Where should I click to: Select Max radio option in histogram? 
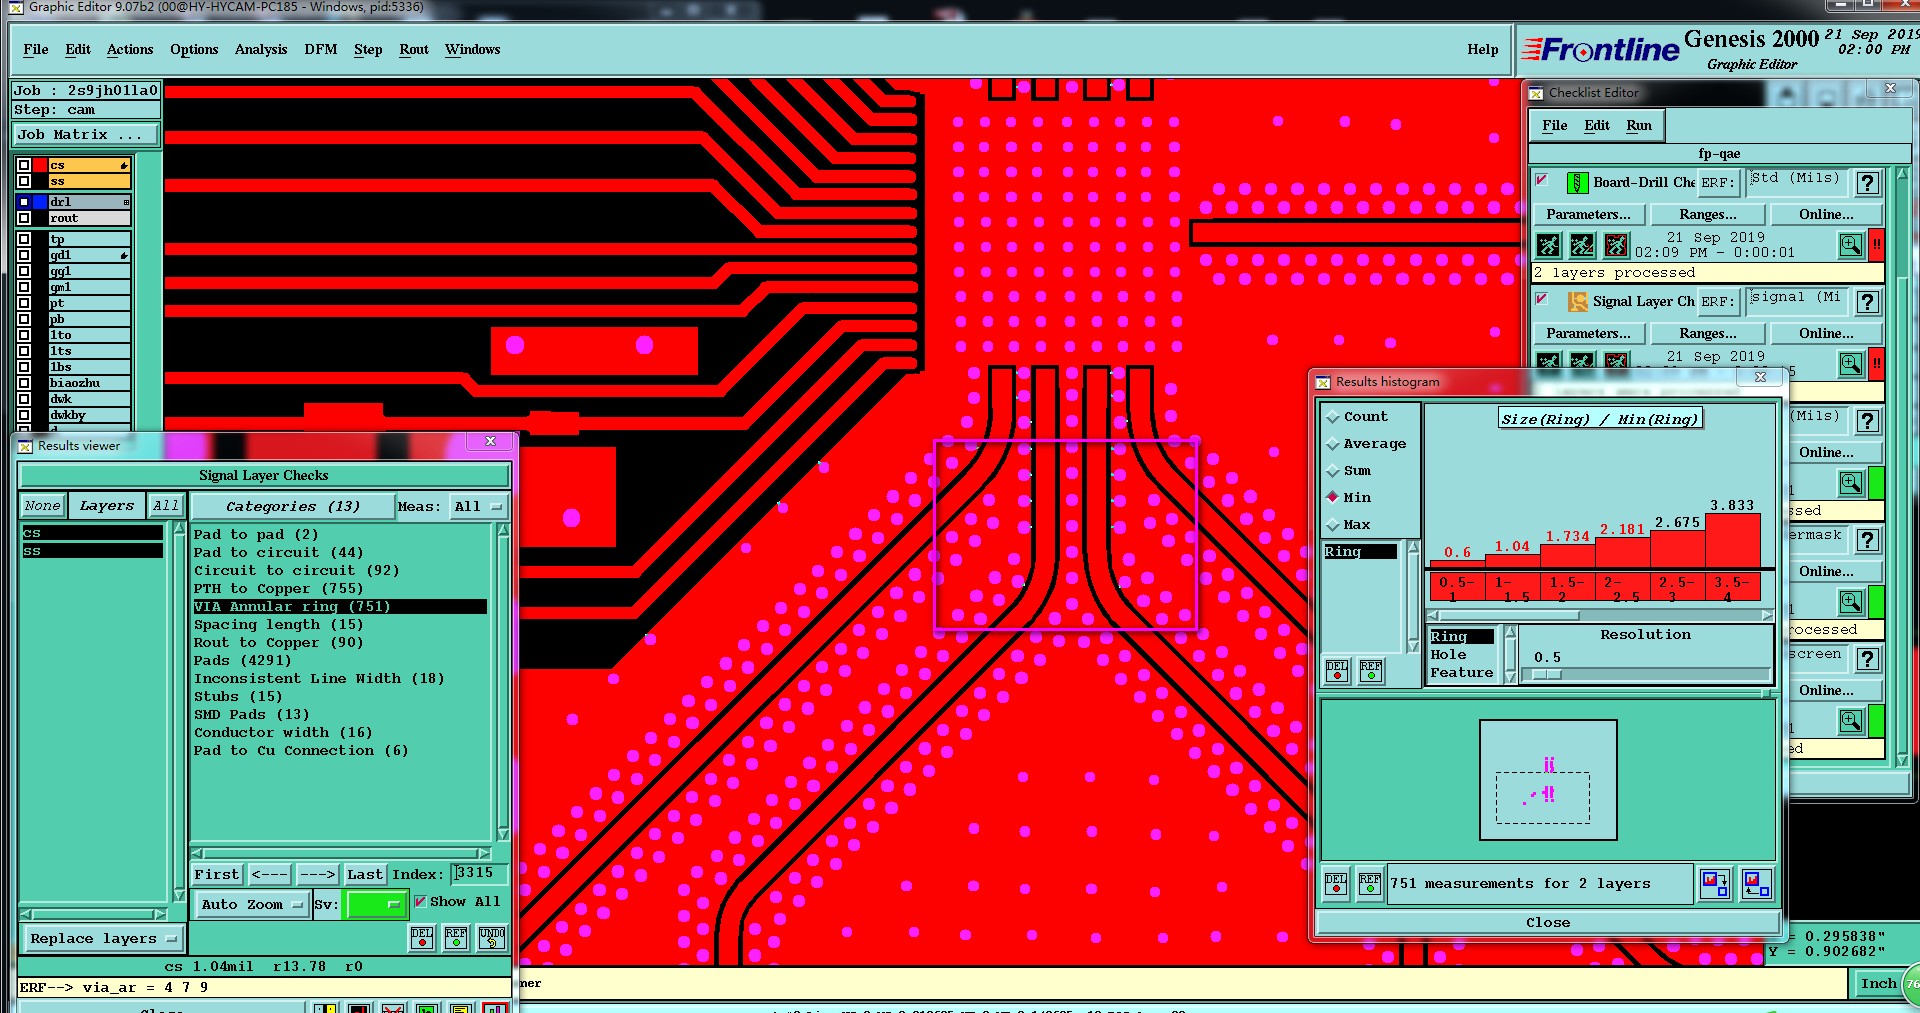point(1332,525)
